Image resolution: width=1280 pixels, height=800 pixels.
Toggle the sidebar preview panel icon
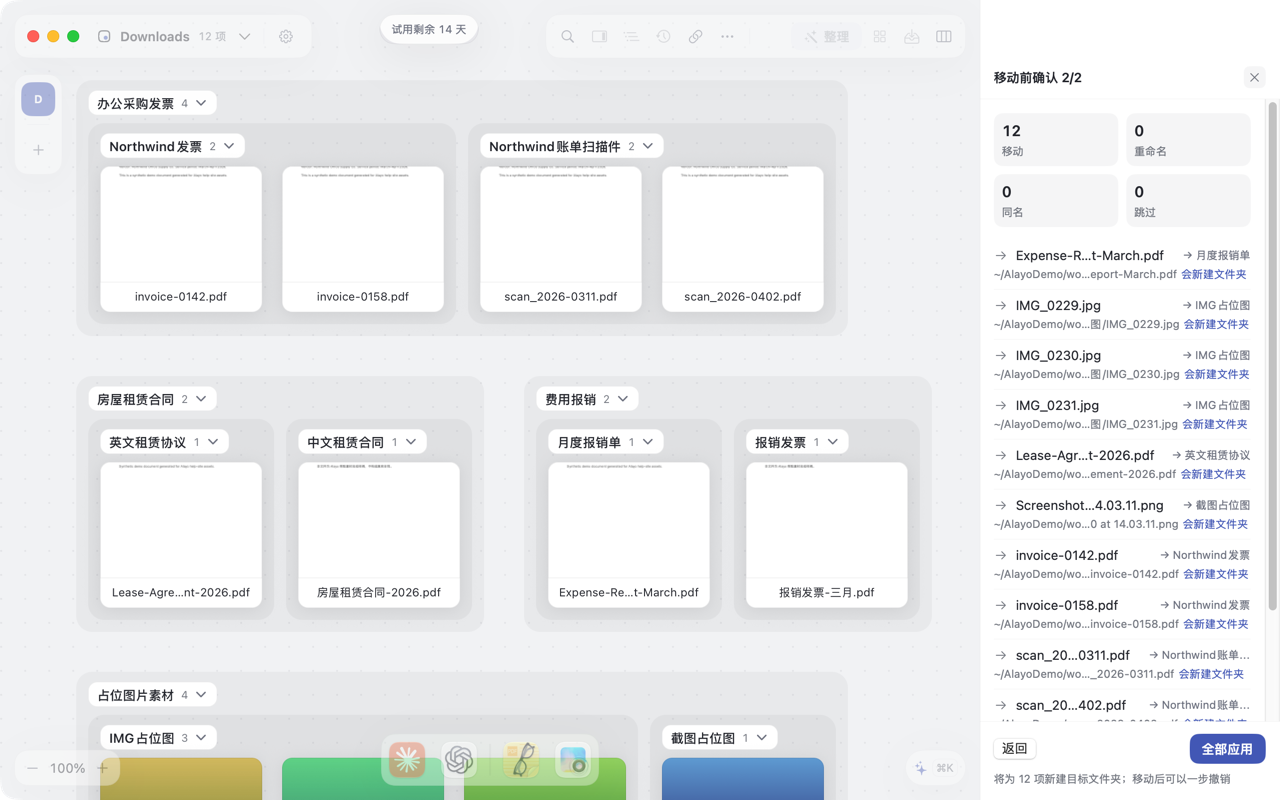[599, 37]
